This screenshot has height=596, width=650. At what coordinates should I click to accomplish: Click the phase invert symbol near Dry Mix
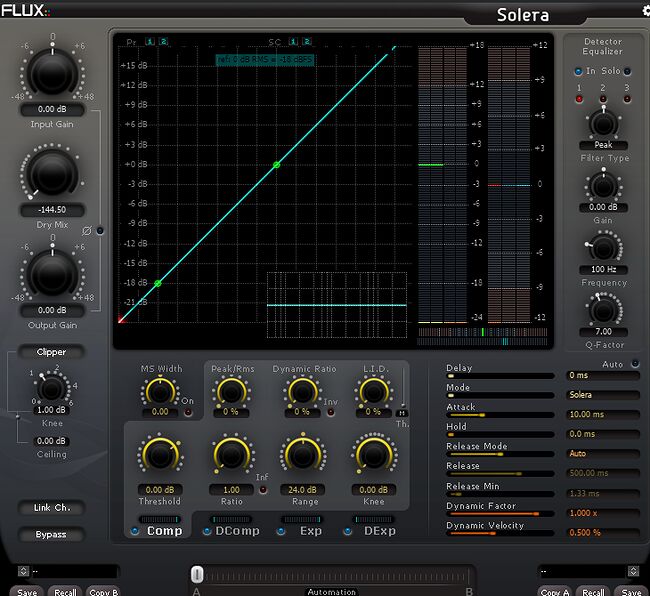tap(86, 230)
